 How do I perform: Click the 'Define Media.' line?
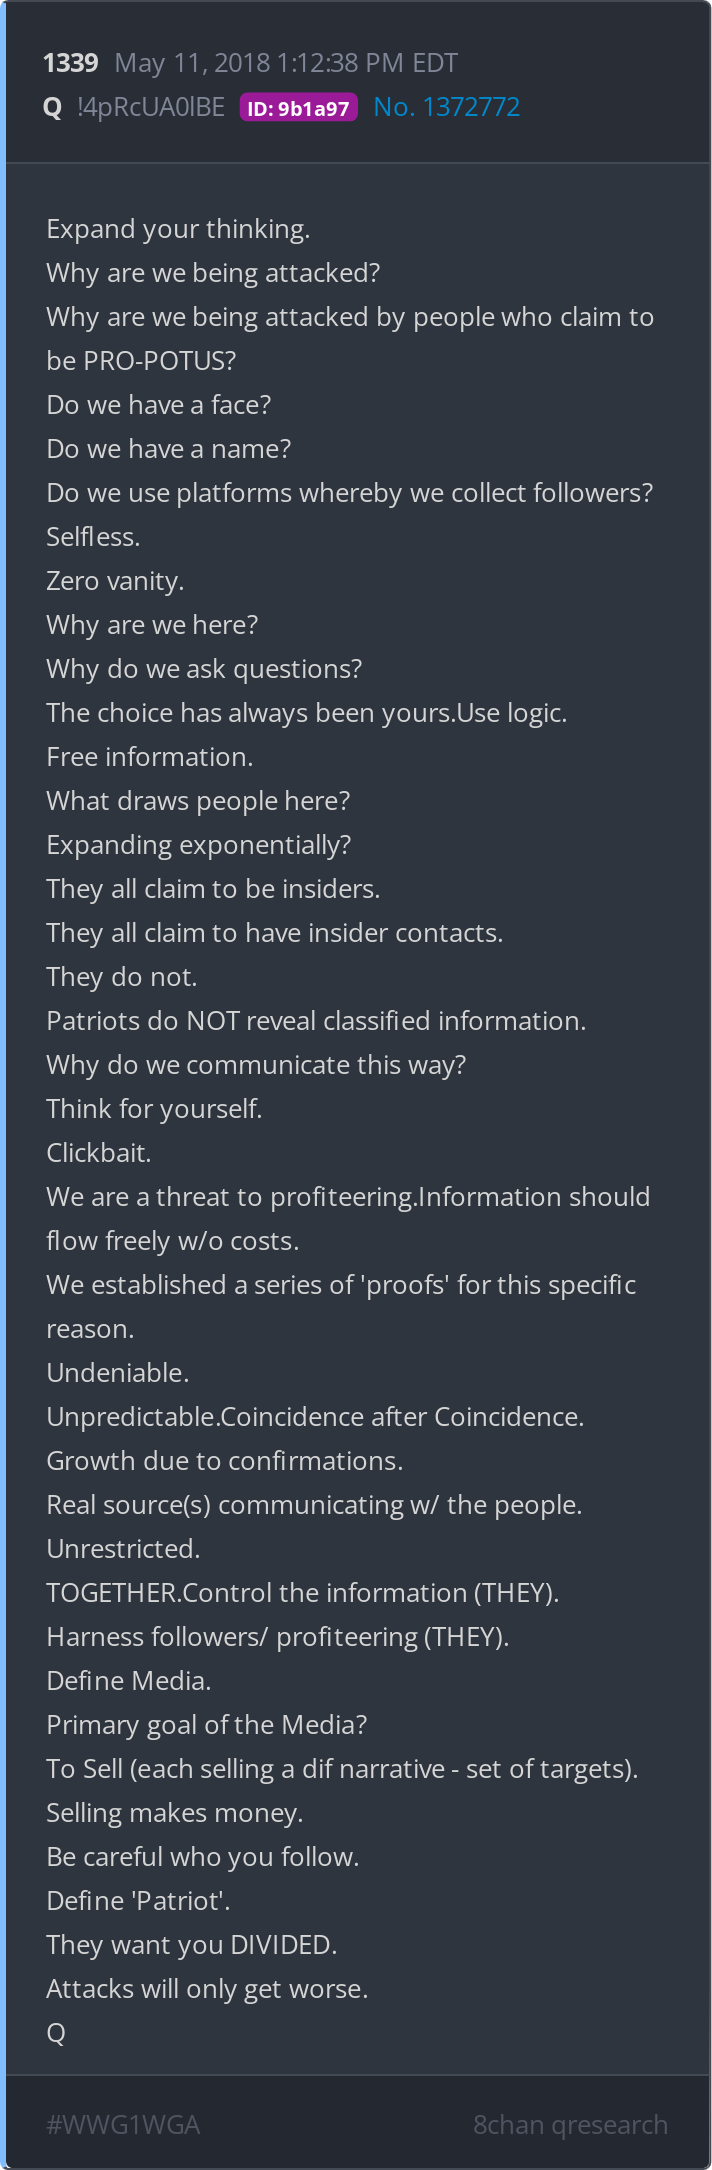(128, 1681)
